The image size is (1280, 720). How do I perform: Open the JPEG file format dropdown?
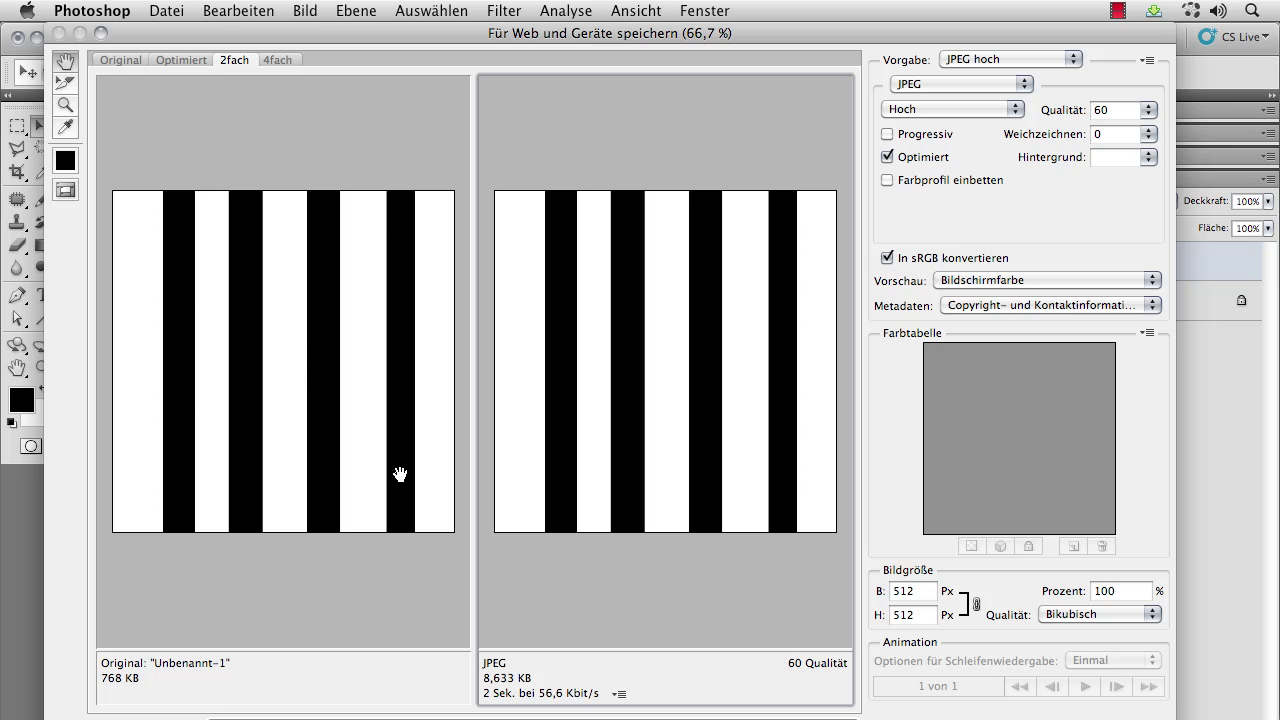(x=961, y=84)
